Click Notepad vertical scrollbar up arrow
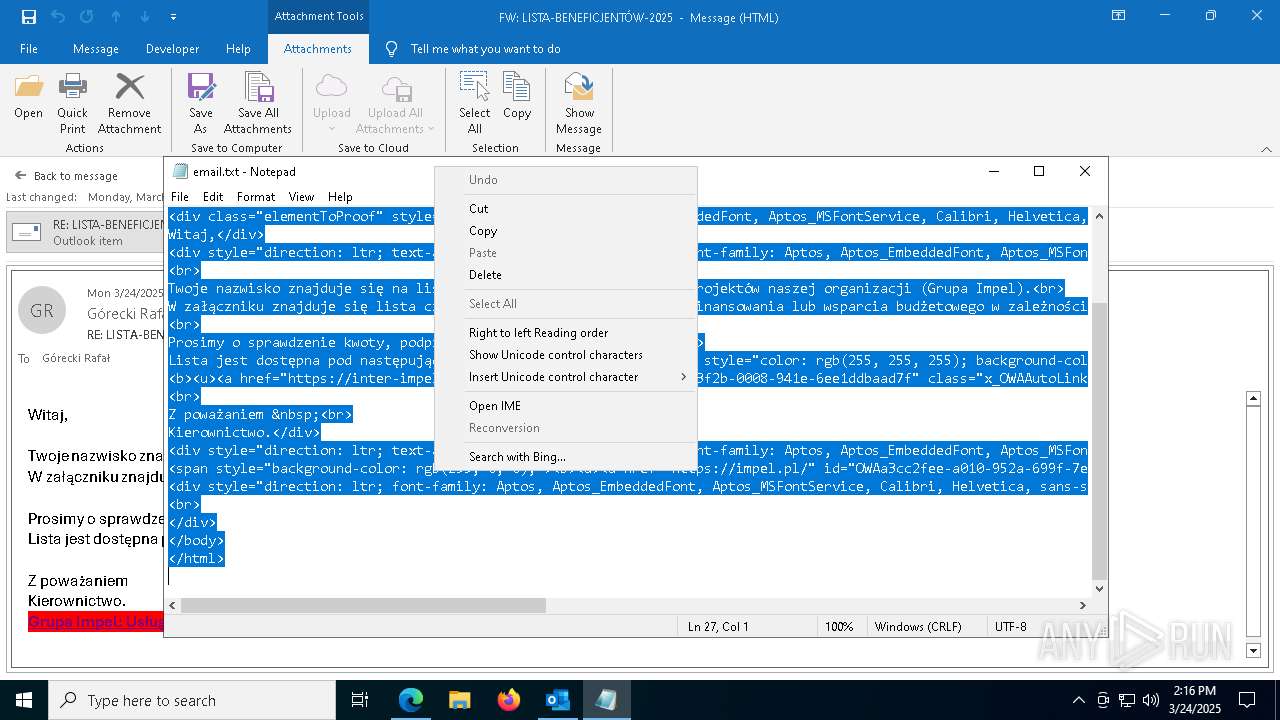Screen dimensions: 1280x720 pyautogui.click(x=1099, y=216)
